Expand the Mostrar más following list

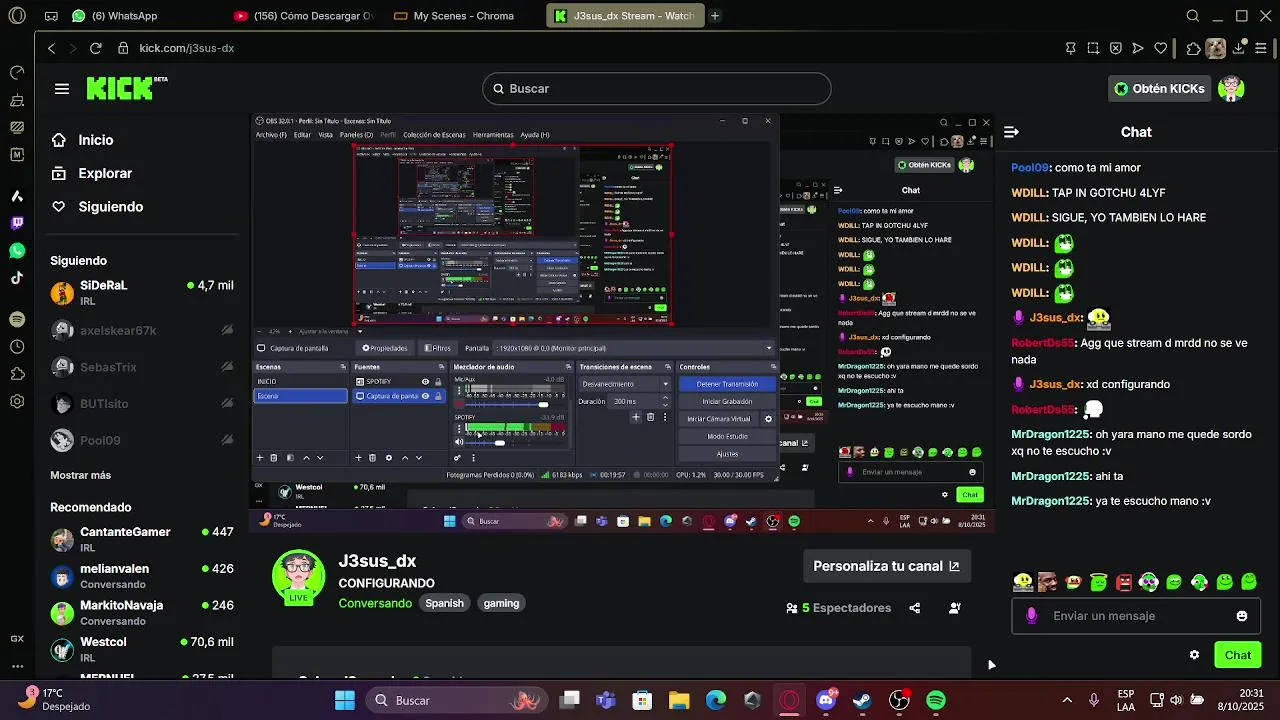[81, 475]
